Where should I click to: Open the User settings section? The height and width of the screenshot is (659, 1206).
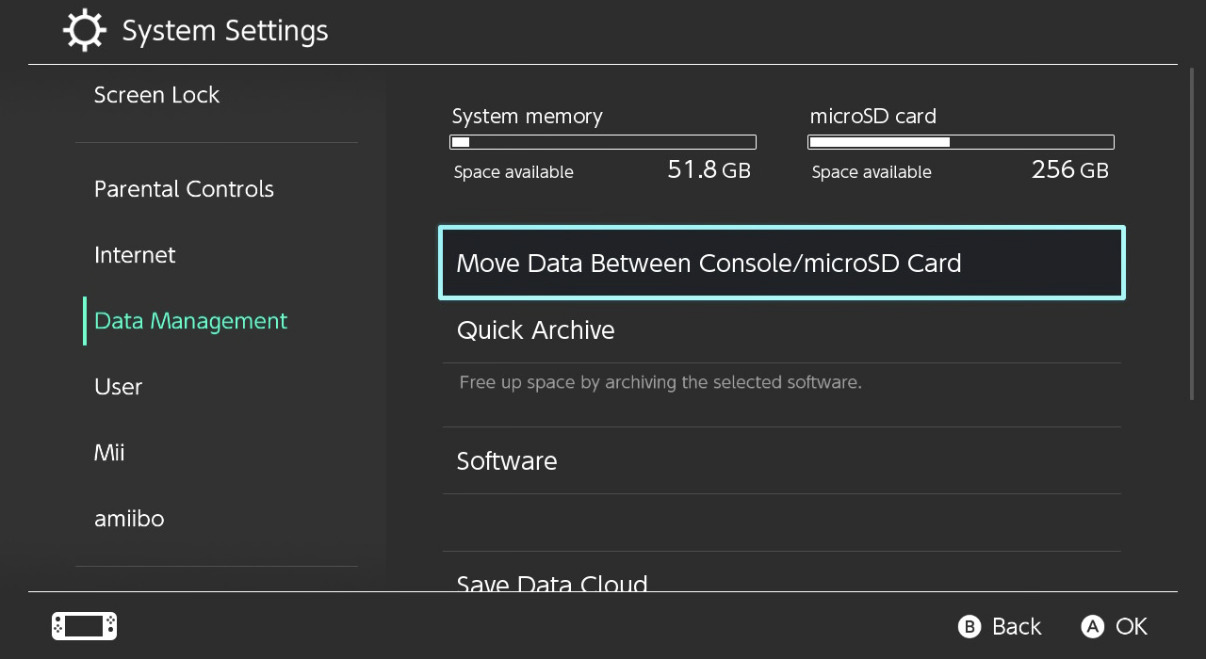tap(118, 387)
